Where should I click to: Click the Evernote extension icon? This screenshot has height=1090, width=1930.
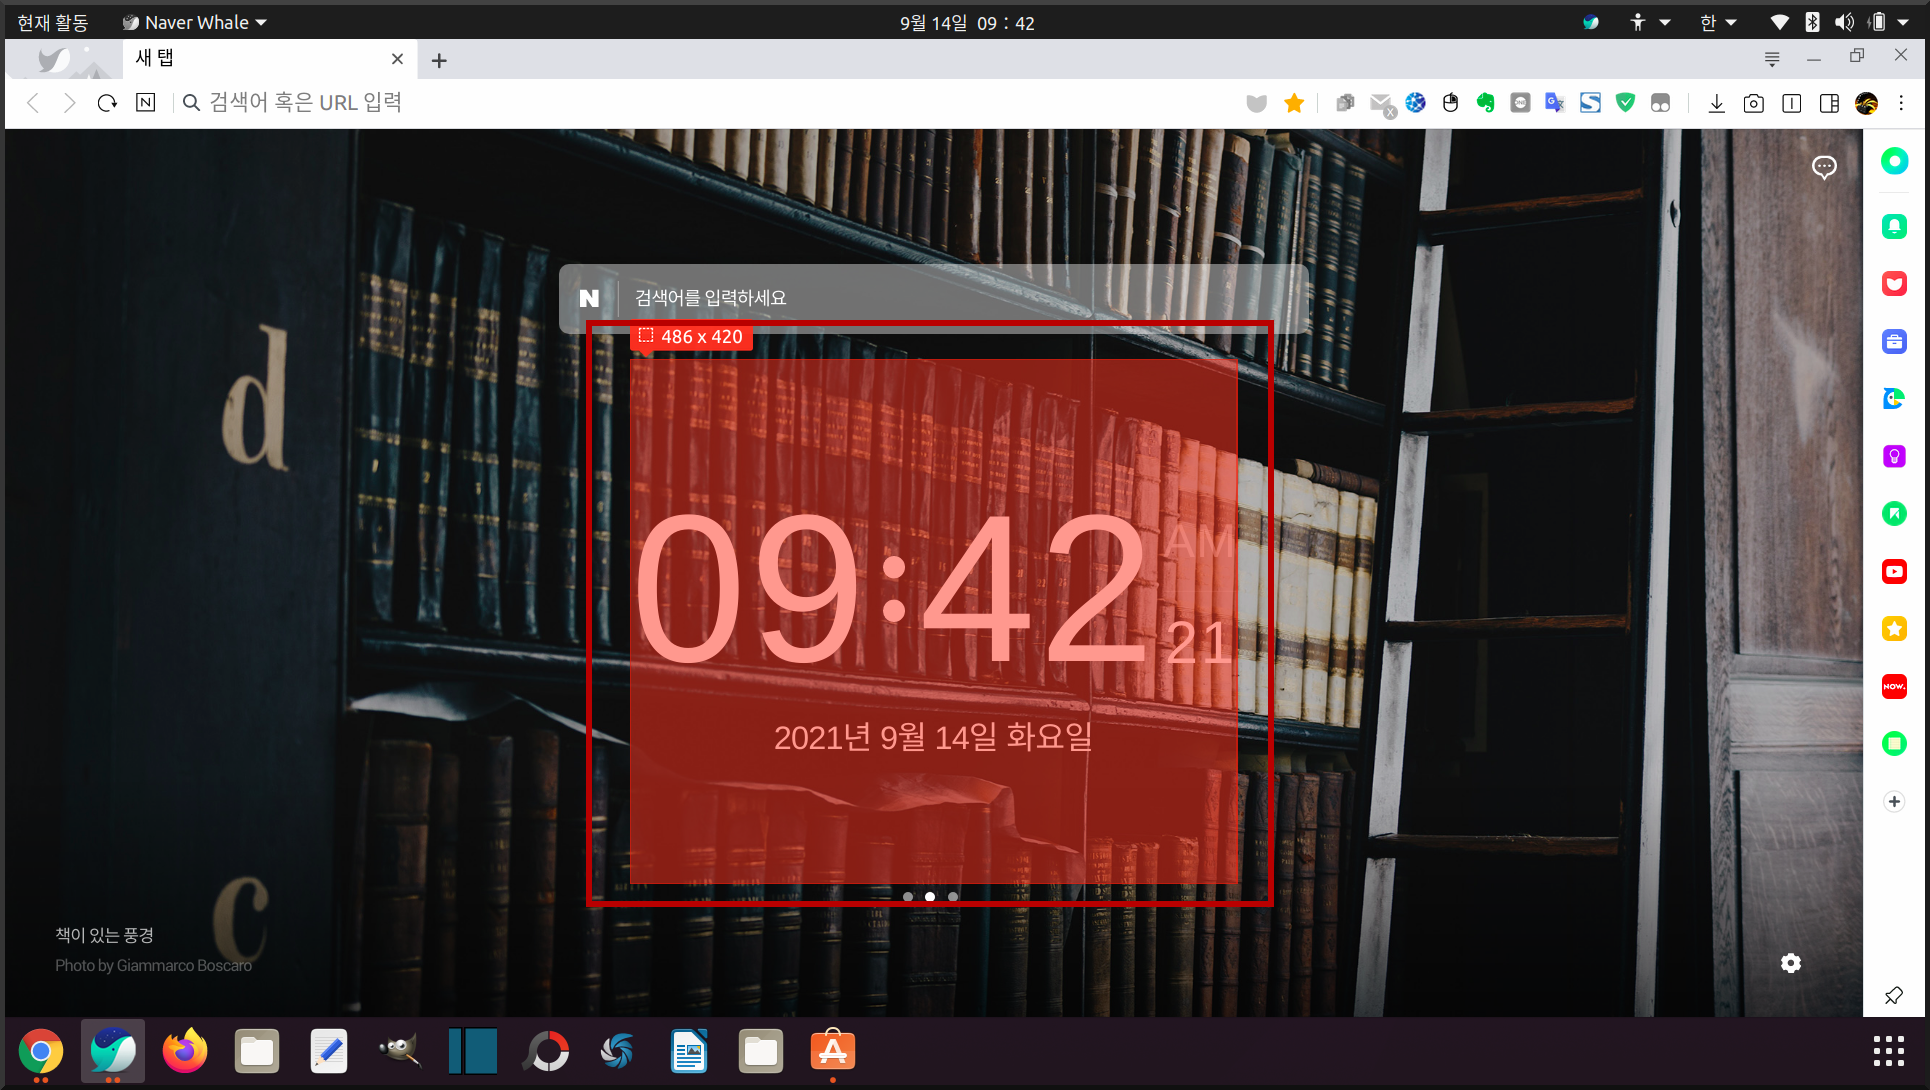click(1485, 103)
